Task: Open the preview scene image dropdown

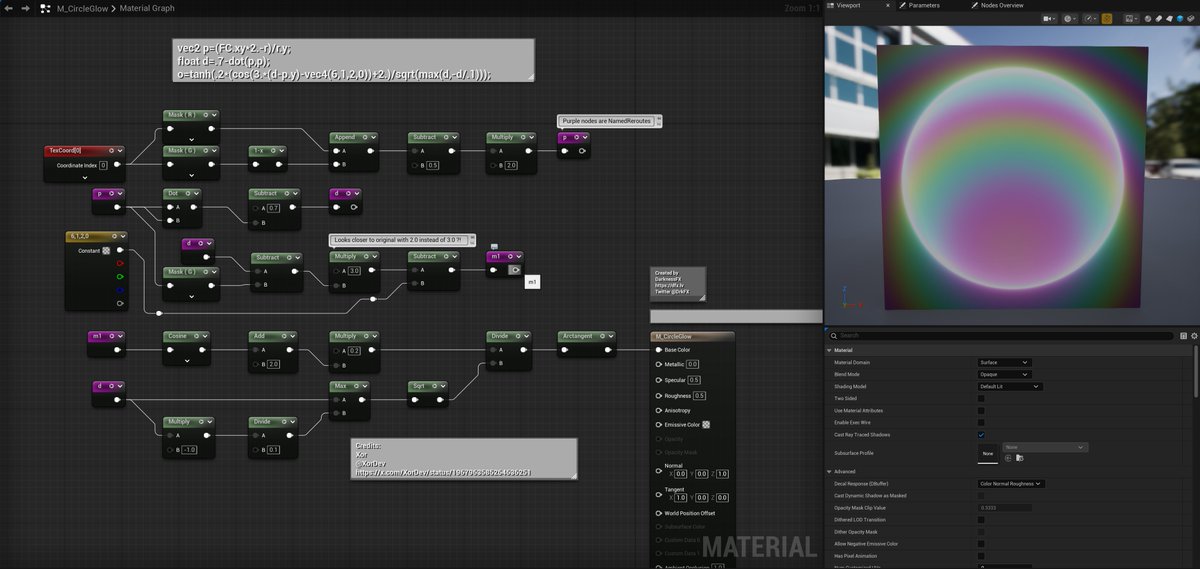Action: click(1132, 18)
